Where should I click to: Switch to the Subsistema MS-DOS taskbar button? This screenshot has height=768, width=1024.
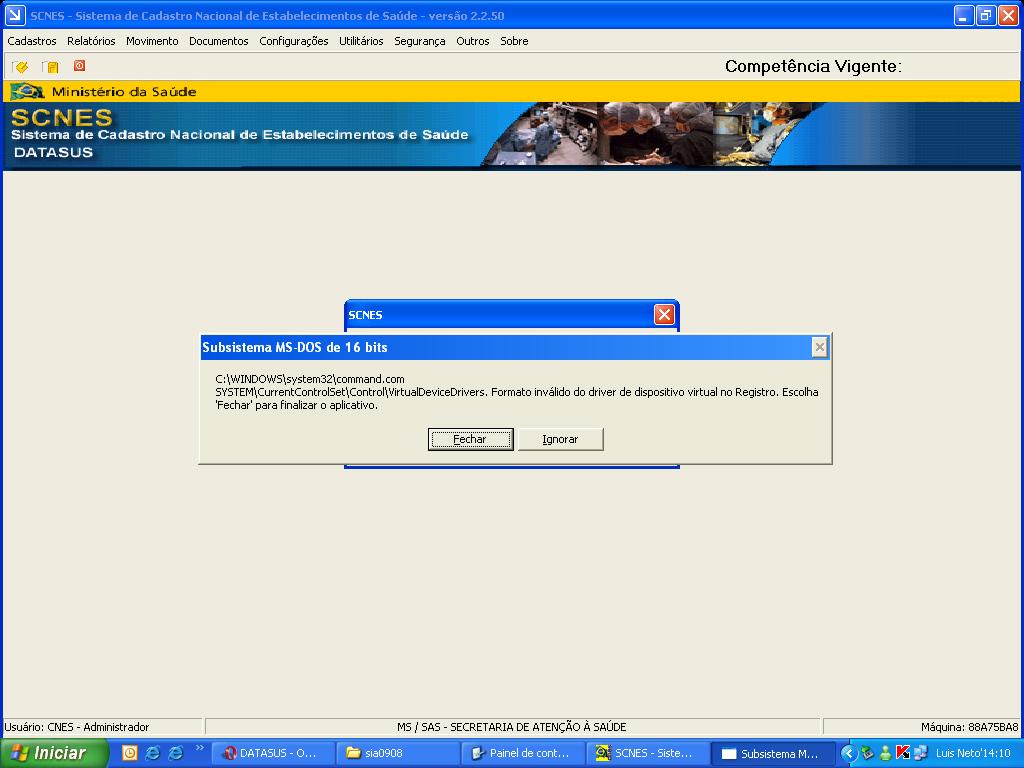pyautogui.click(x=773, y=753)
